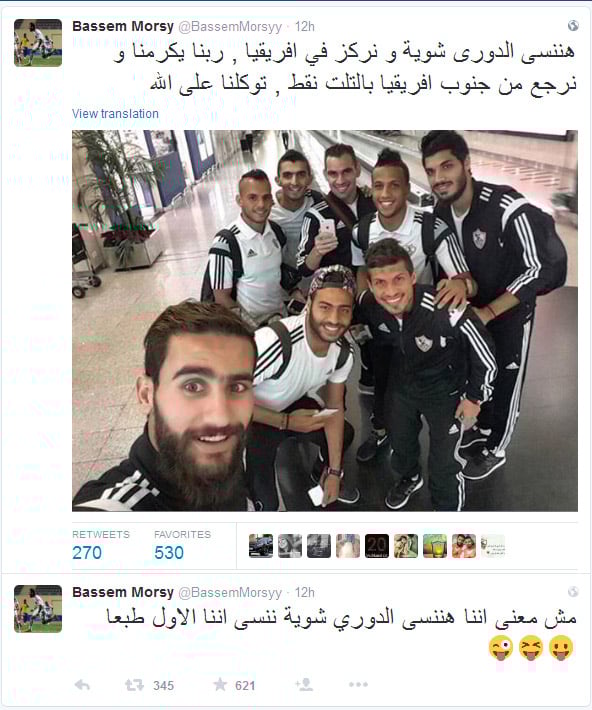This screenshot has width=592, height=710.
Task: Open the team selfie photo
Action: point(325,321)
